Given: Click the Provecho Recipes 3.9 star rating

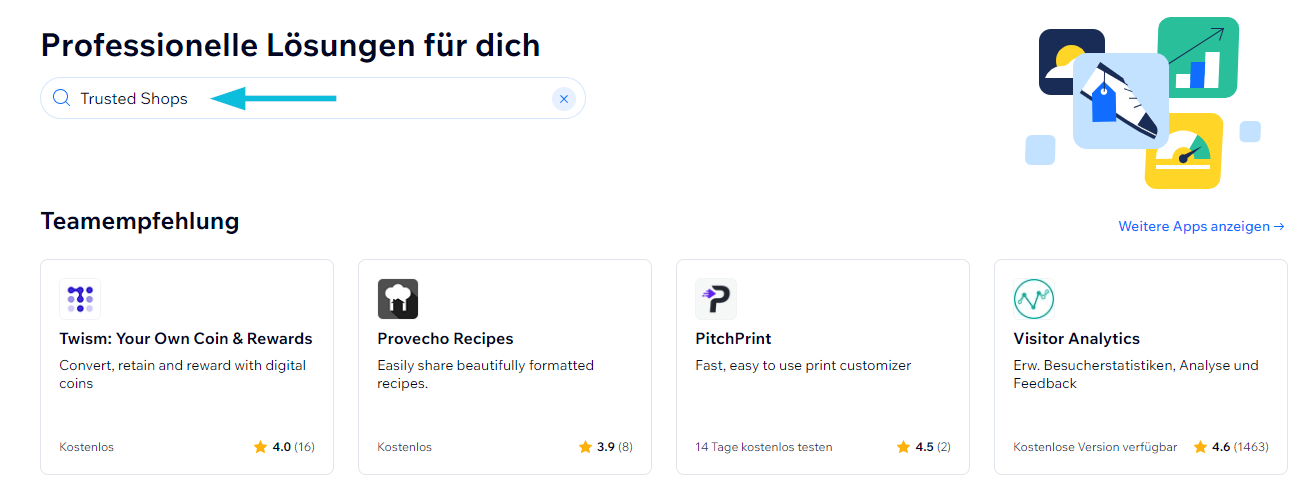Looking at the screenshot, I should point(606,447).
